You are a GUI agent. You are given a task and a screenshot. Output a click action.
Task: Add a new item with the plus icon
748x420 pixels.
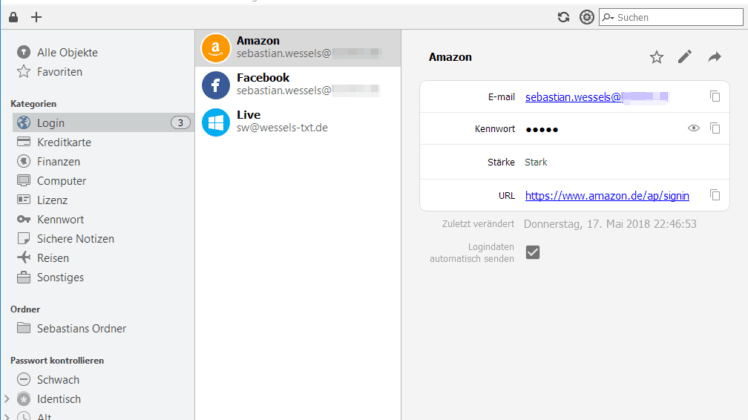click(x=36, y=17)
